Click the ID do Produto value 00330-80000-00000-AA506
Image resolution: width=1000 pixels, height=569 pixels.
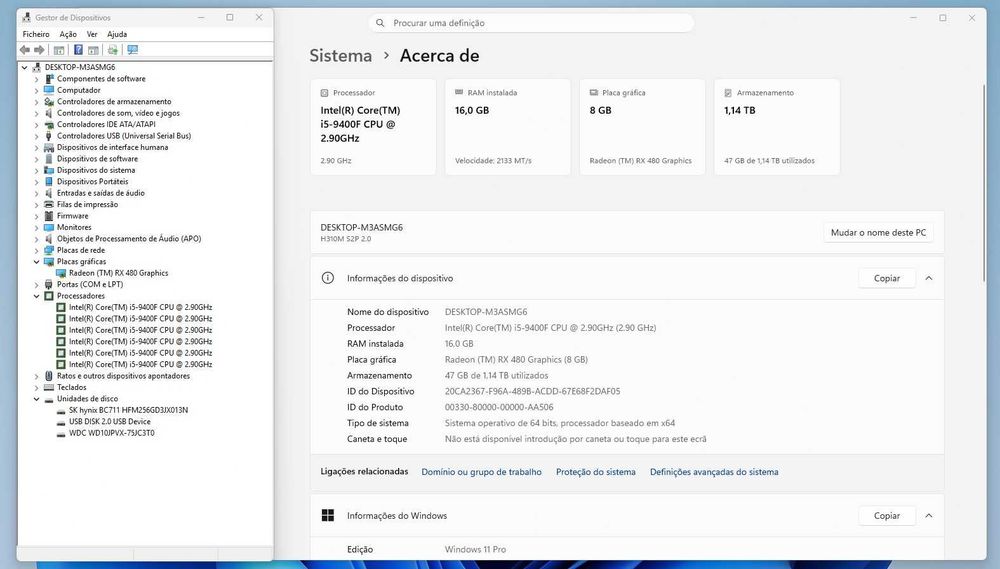click(x=499, y=408)
